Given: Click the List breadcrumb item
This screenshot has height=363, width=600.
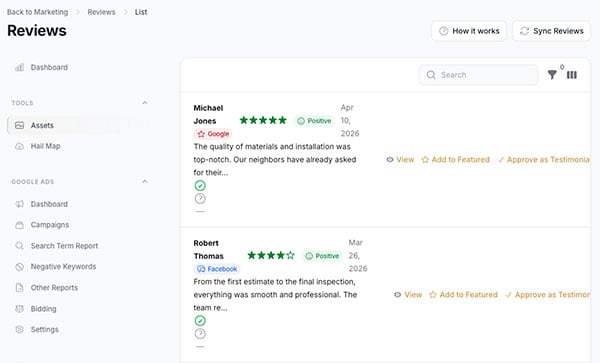Looking at the screenshot, I should coord(141,12).
